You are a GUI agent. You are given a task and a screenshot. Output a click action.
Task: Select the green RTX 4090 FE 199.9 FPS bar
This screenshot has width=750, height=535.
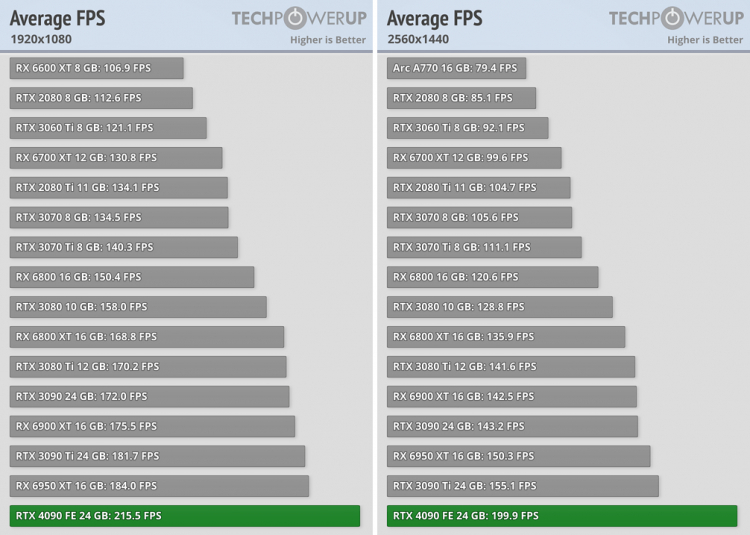pyautogui.click(x=561, y=516)
